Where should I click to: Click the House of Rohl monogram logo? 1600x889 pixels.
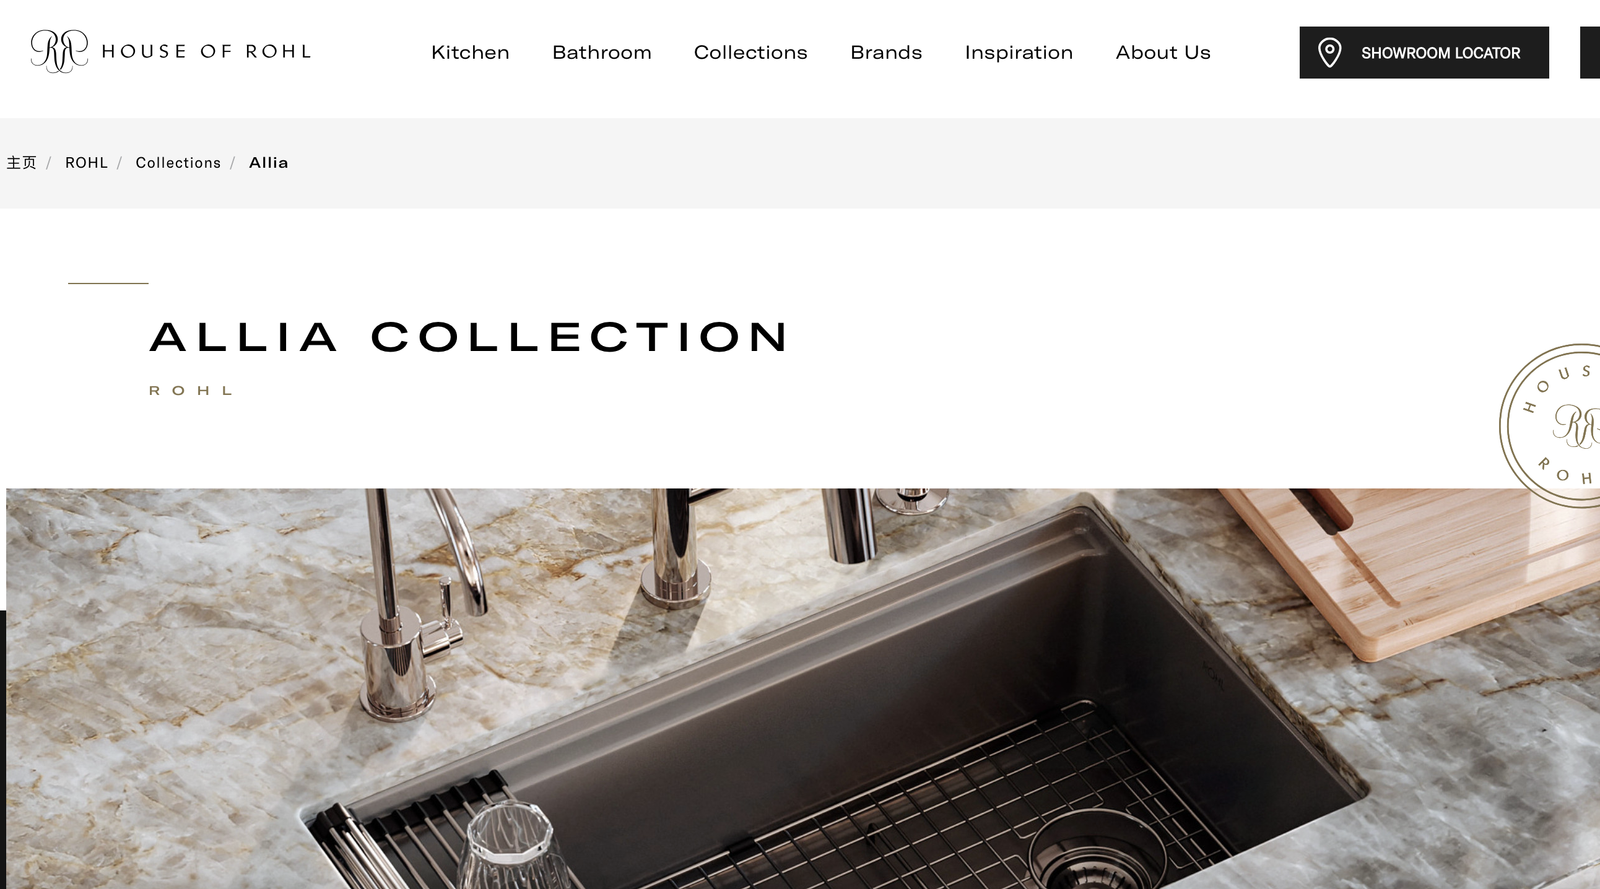(x=59, y=51)
